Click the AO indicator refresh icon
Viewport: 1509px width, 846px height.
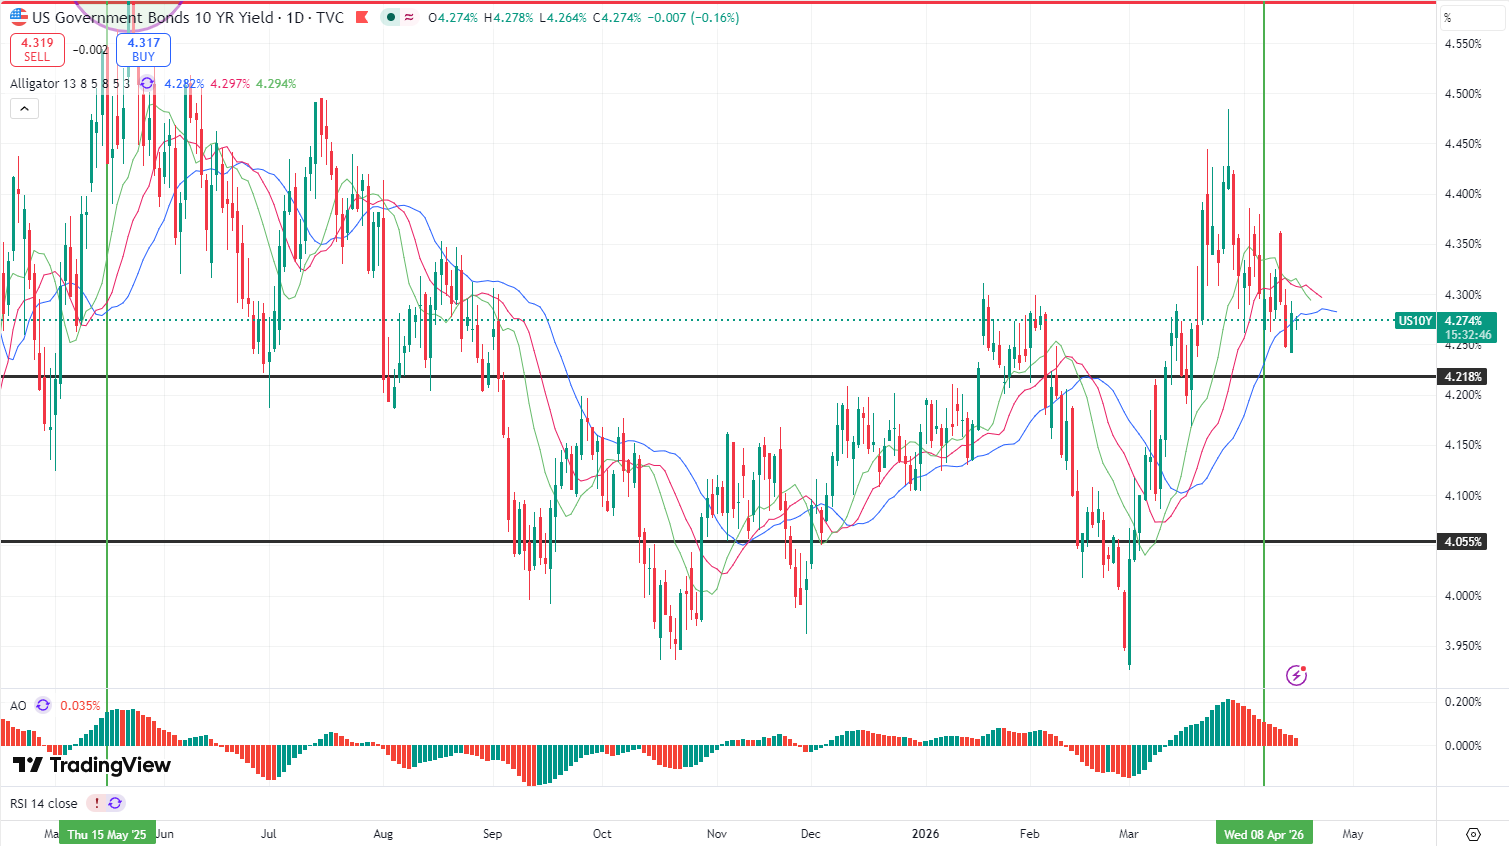coord(43,705)
